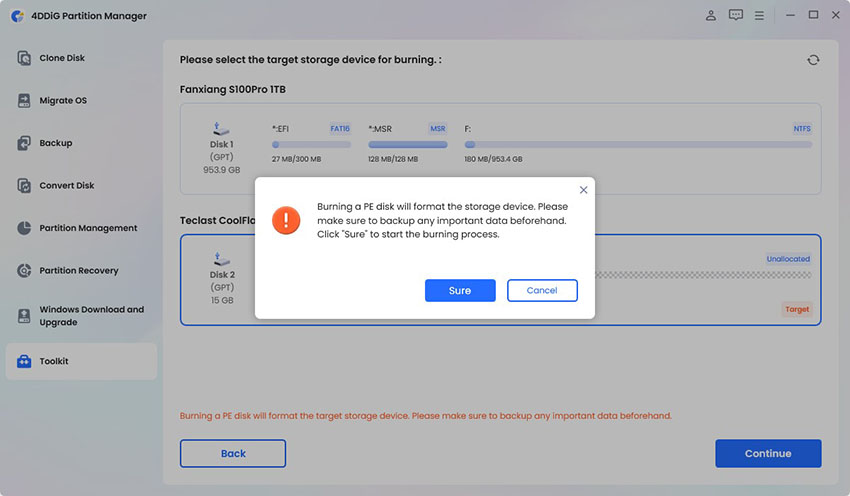850x496 pixels.
Task: Click the F: partition usage bar
Action: click(638, 145)
